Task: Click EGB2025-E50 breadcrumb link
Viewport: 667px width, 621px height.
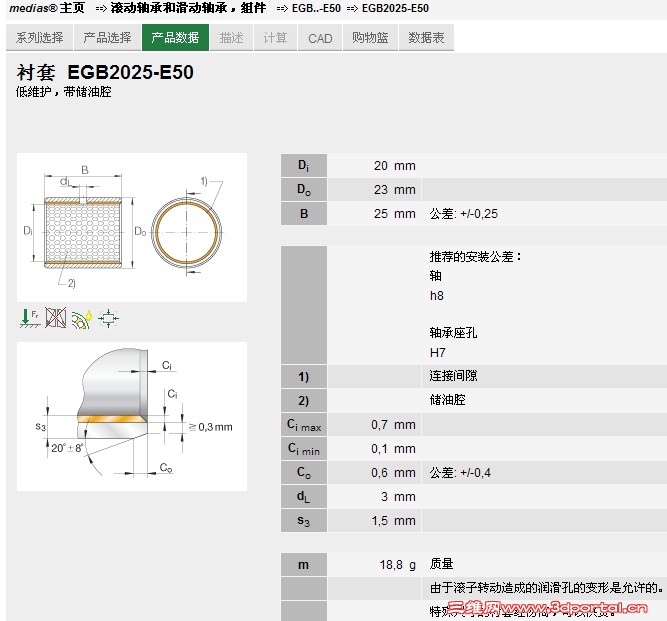Action: click(395, 8)
